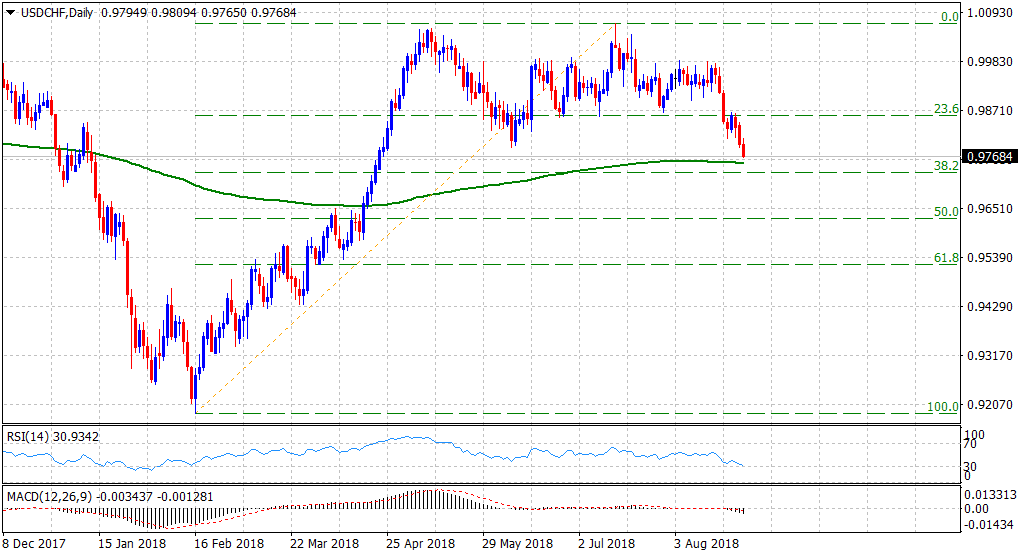Click the 29 May 2018 date label

point(517,544)
